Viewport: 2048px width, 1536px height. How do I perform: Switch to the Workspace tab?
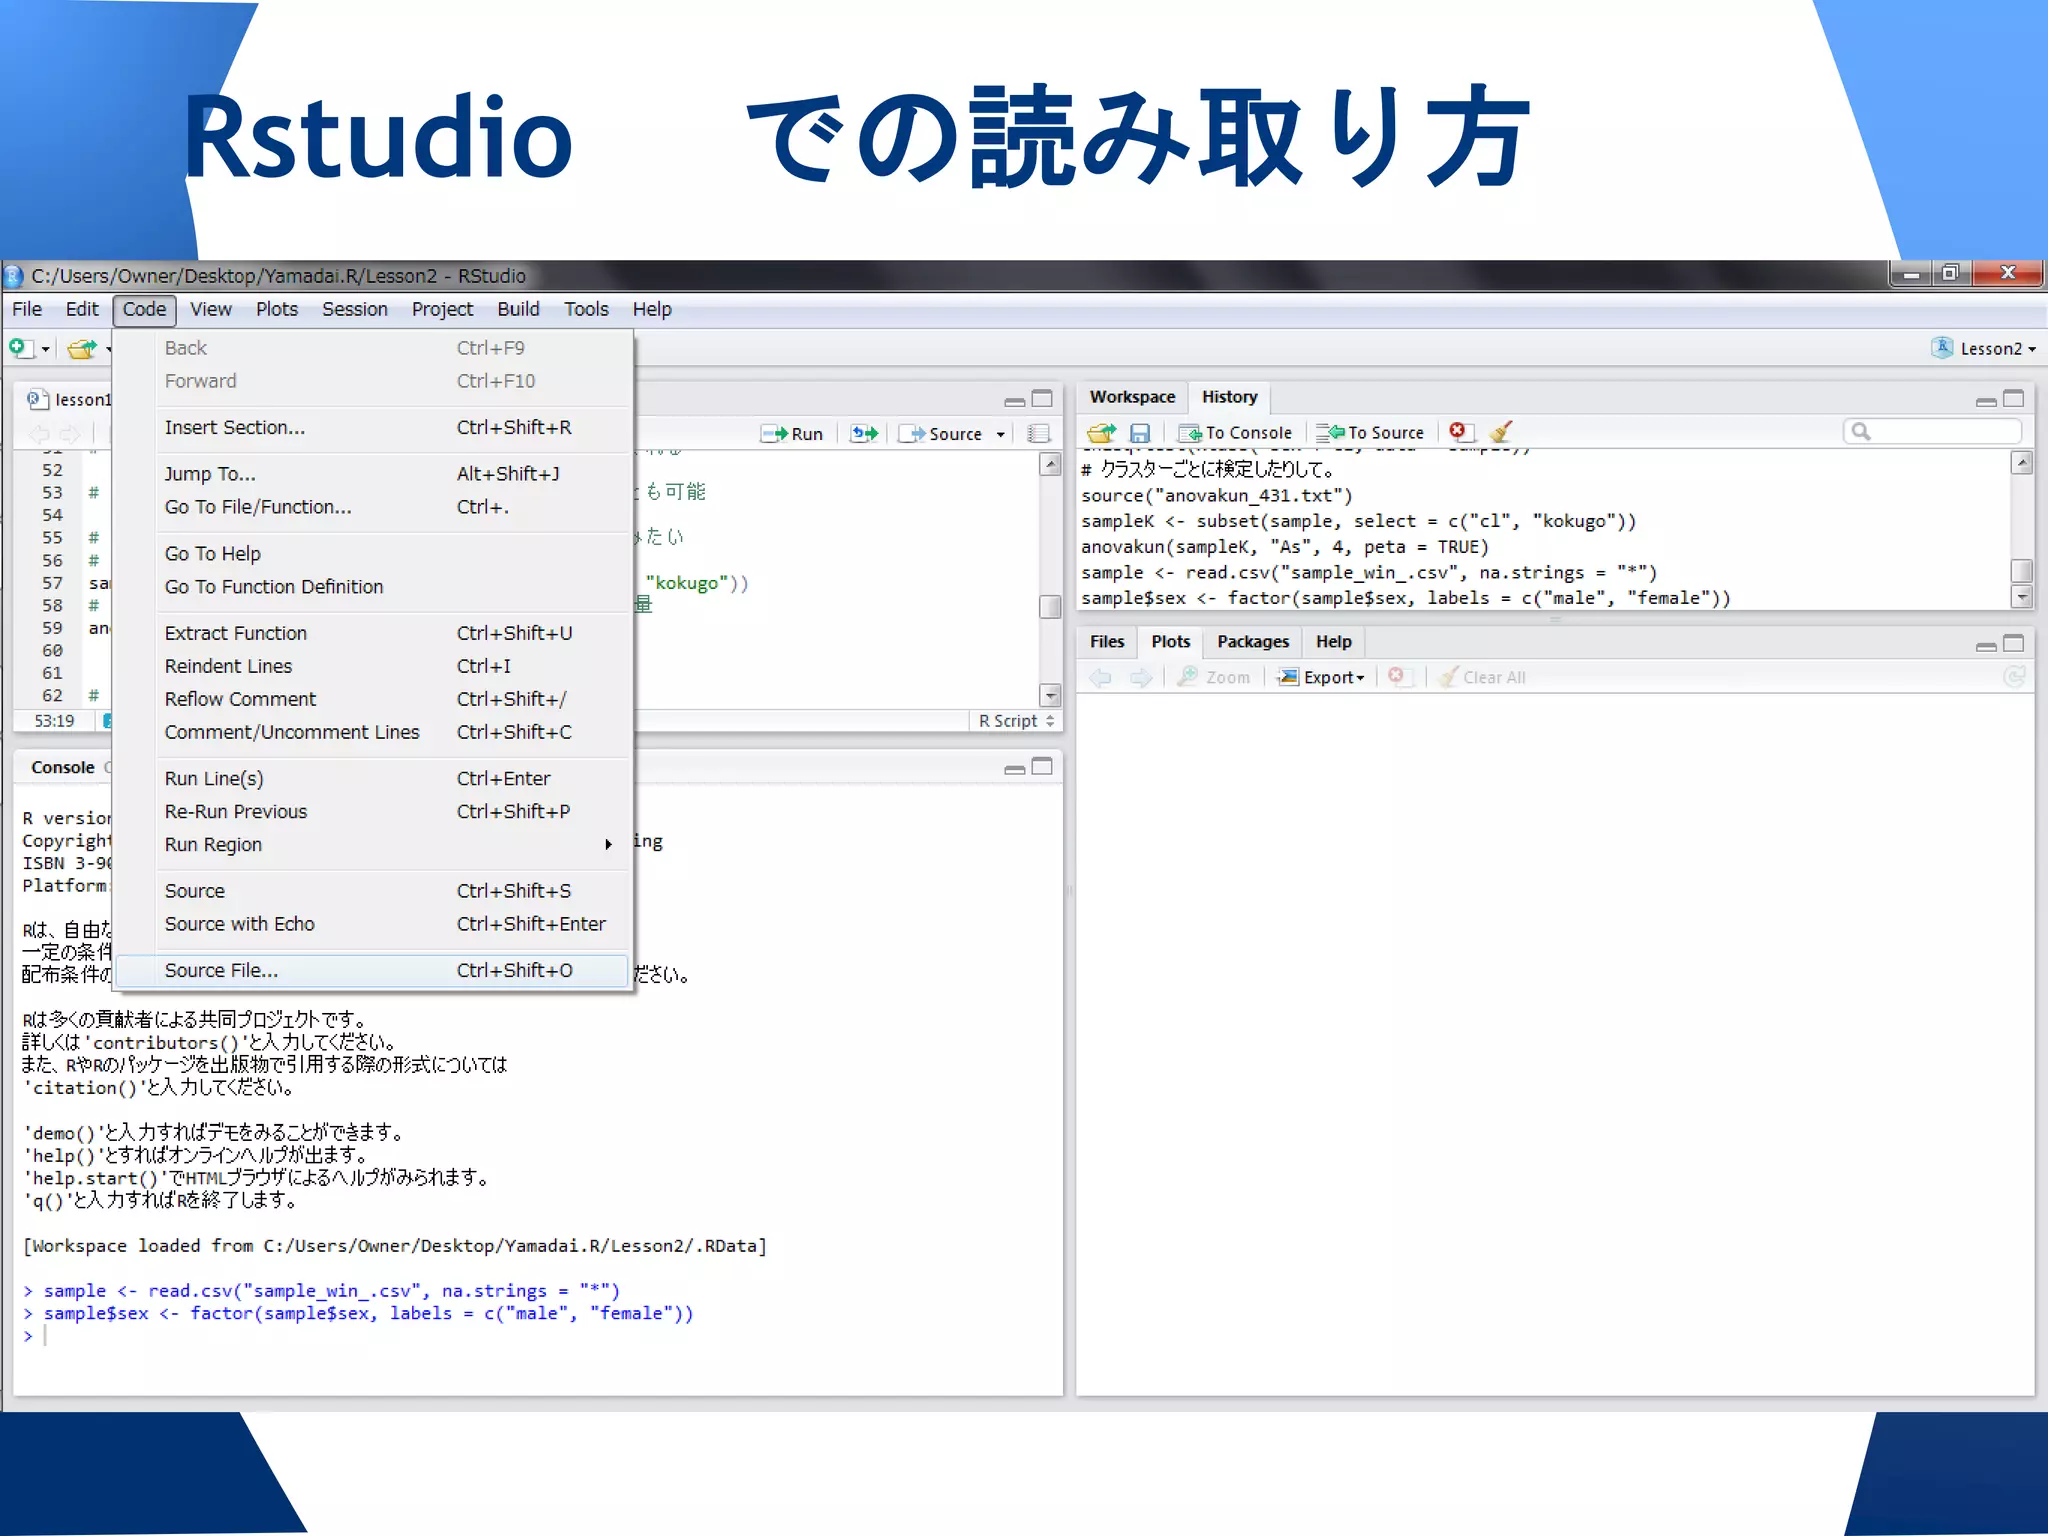(1132, 397)
